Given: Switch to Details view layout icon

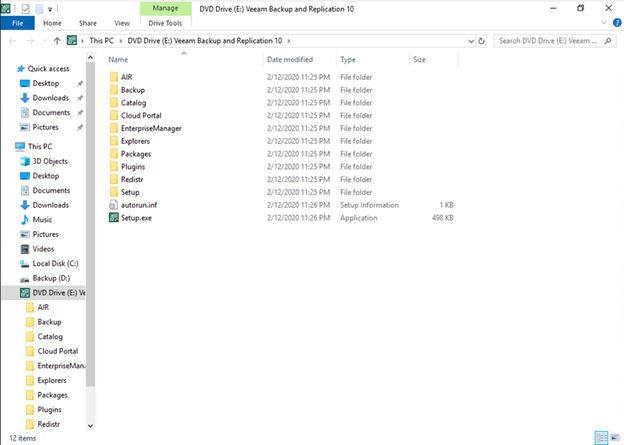Looking at the screenshot, I should (601, 438).
